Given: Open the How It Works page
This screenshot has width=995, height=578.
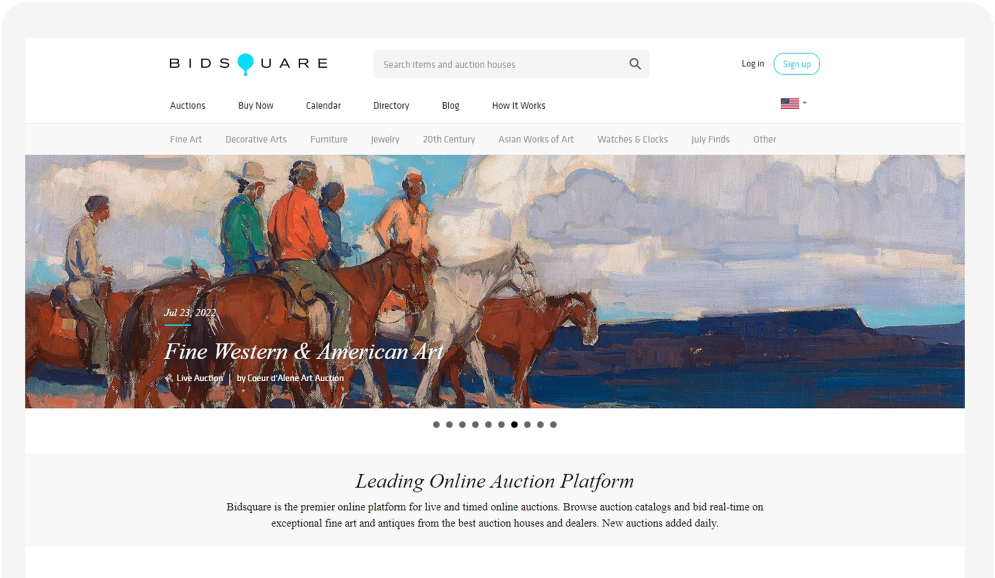Looking at the screenshot, I should [x=518, y=105].
